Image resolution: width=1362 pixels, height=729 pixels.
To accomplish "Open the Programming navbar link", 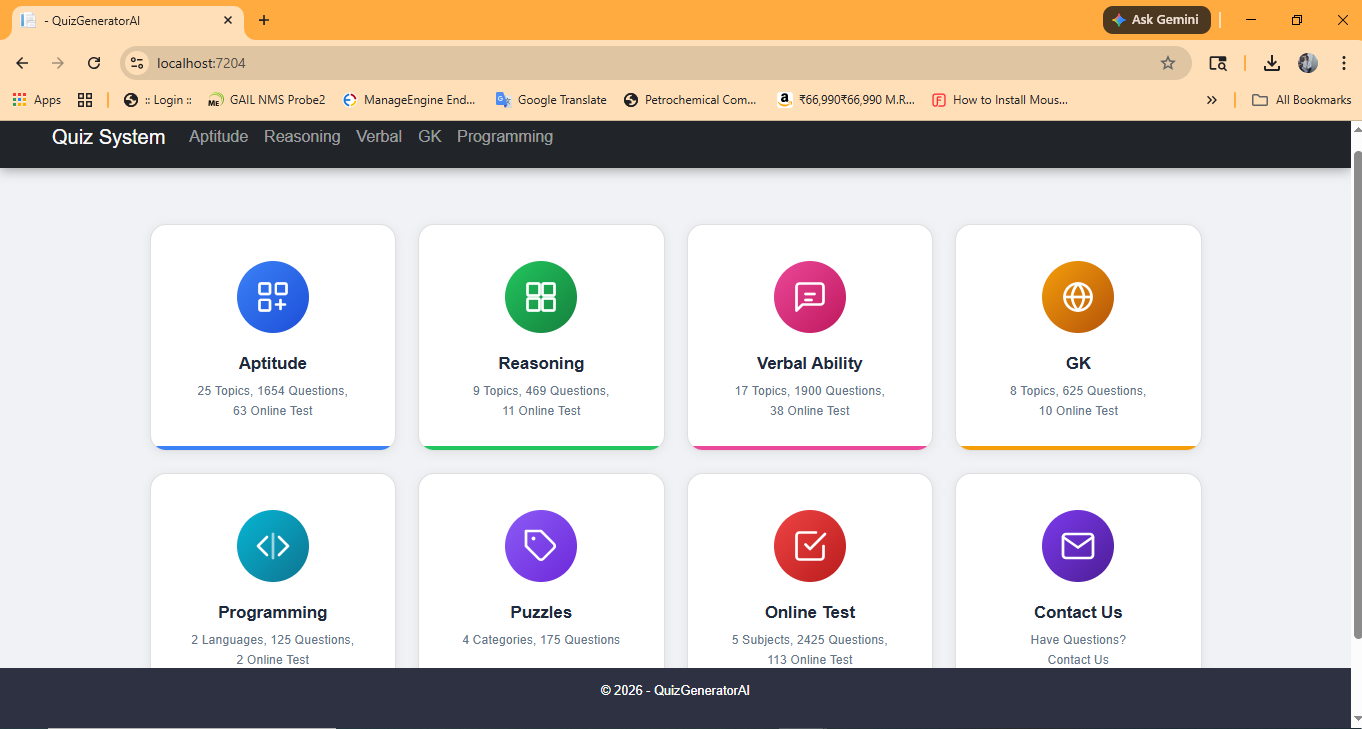I will [x=505, y=137].
